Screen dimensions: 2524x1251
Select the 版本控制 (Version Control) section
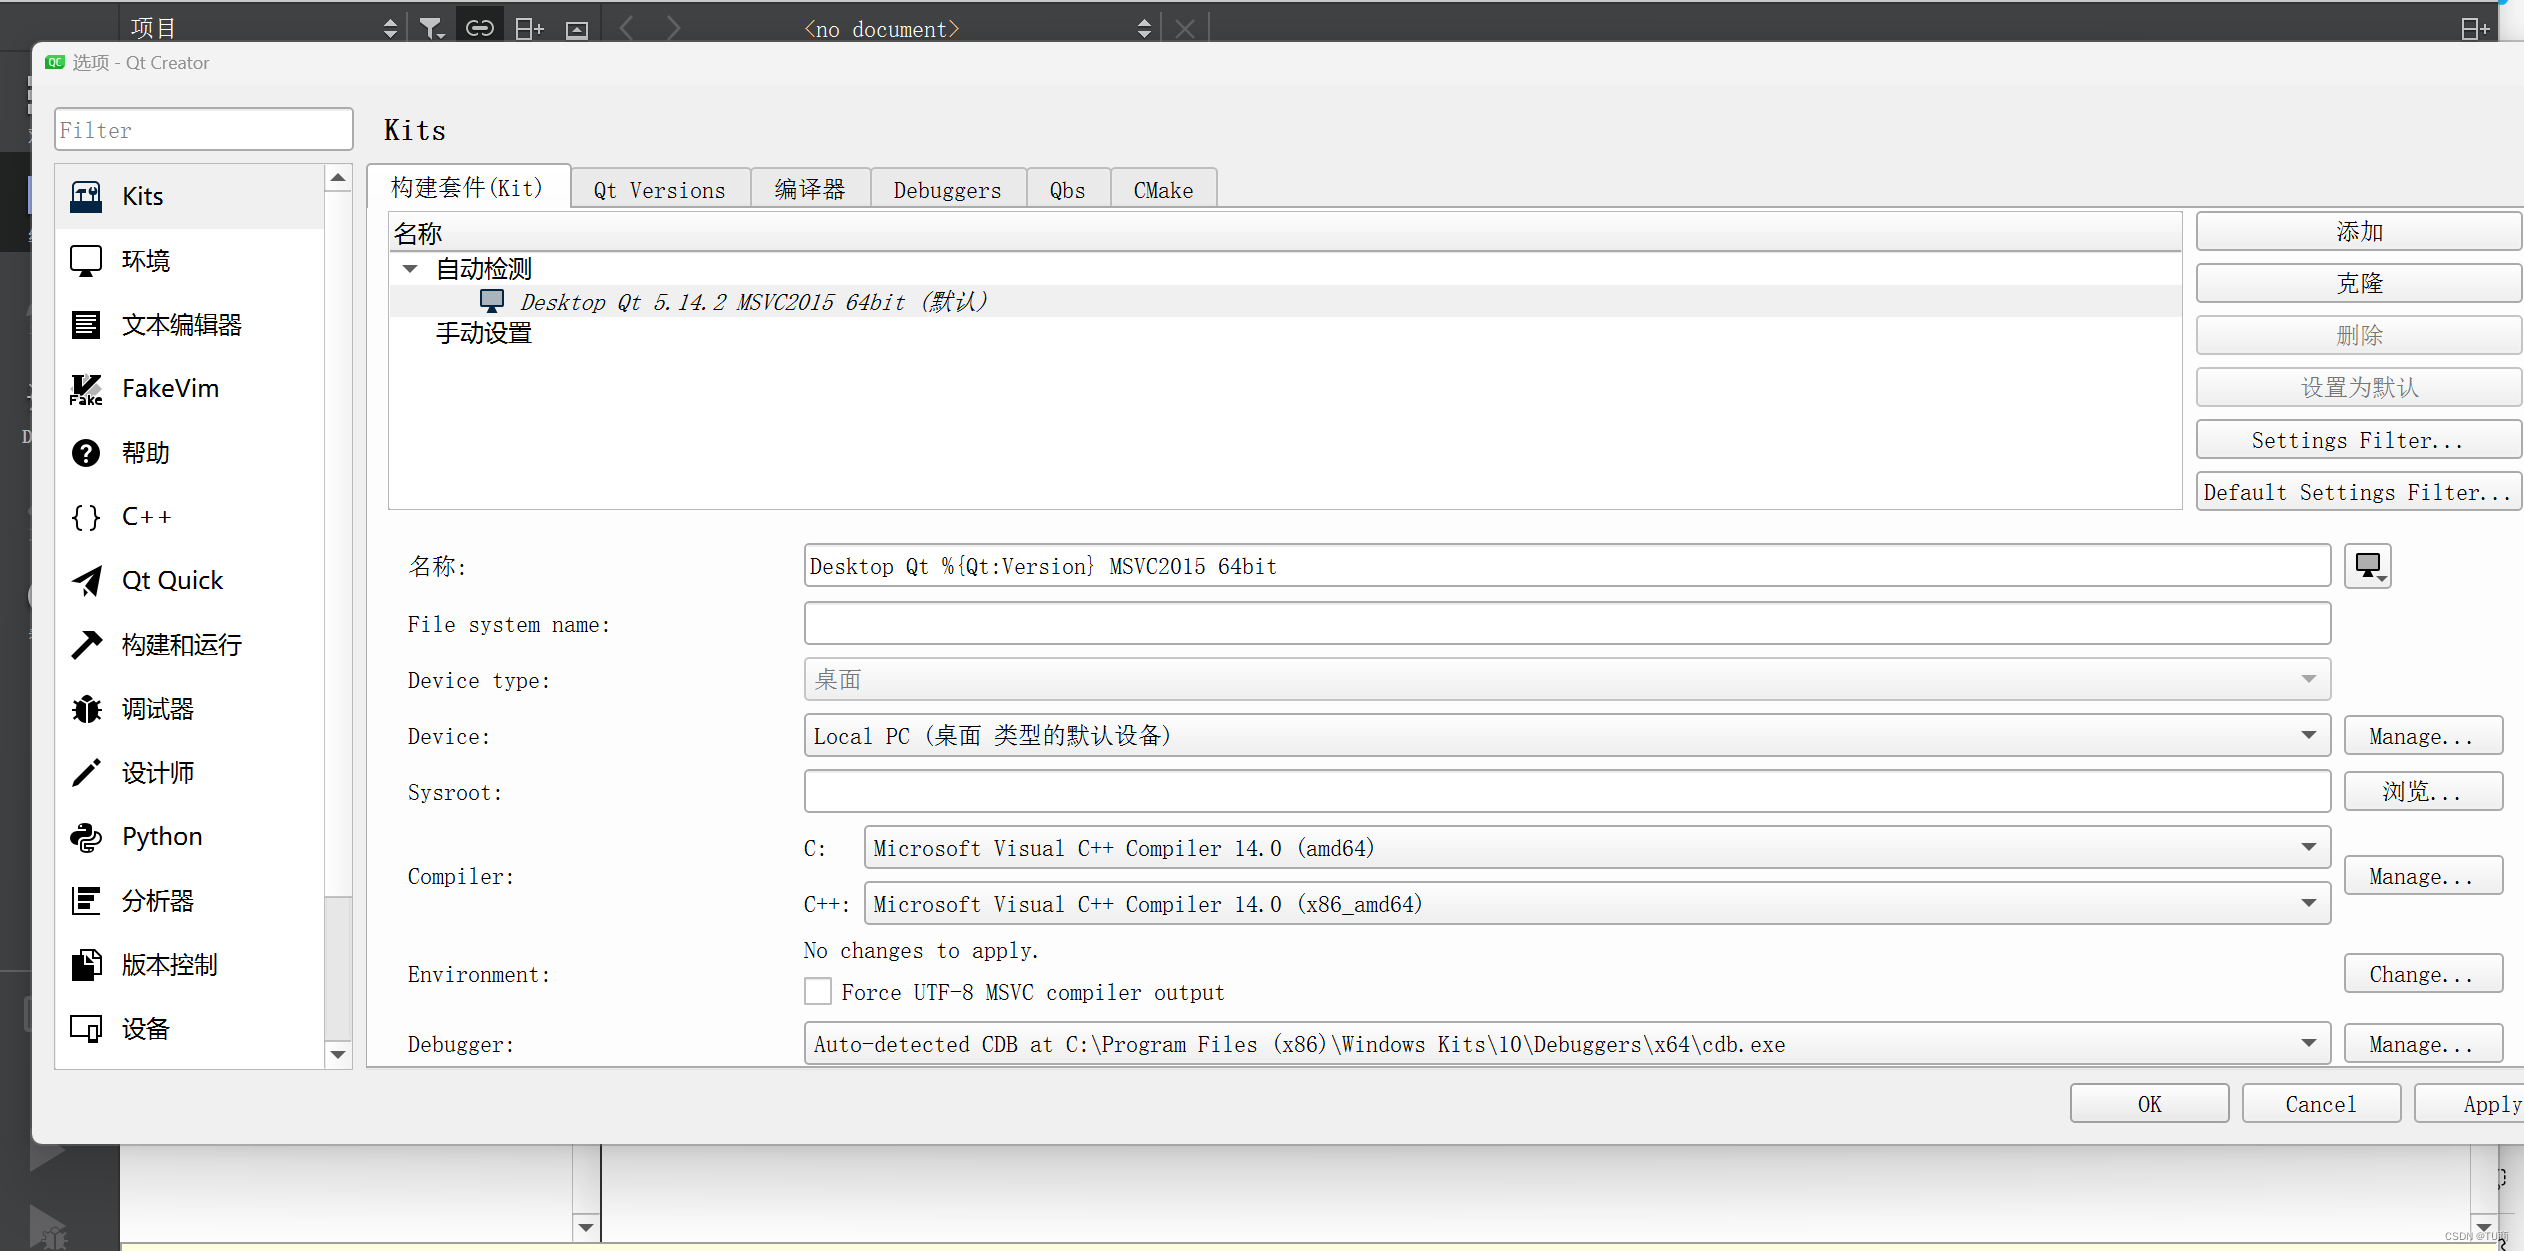(x=169, y=964)
